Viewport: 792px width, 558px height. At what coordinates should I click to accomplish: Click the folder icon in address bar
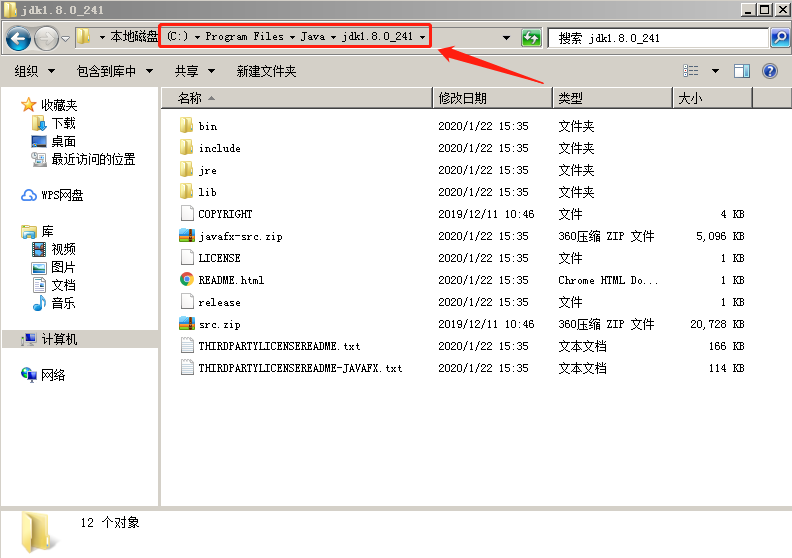point(84,36)
